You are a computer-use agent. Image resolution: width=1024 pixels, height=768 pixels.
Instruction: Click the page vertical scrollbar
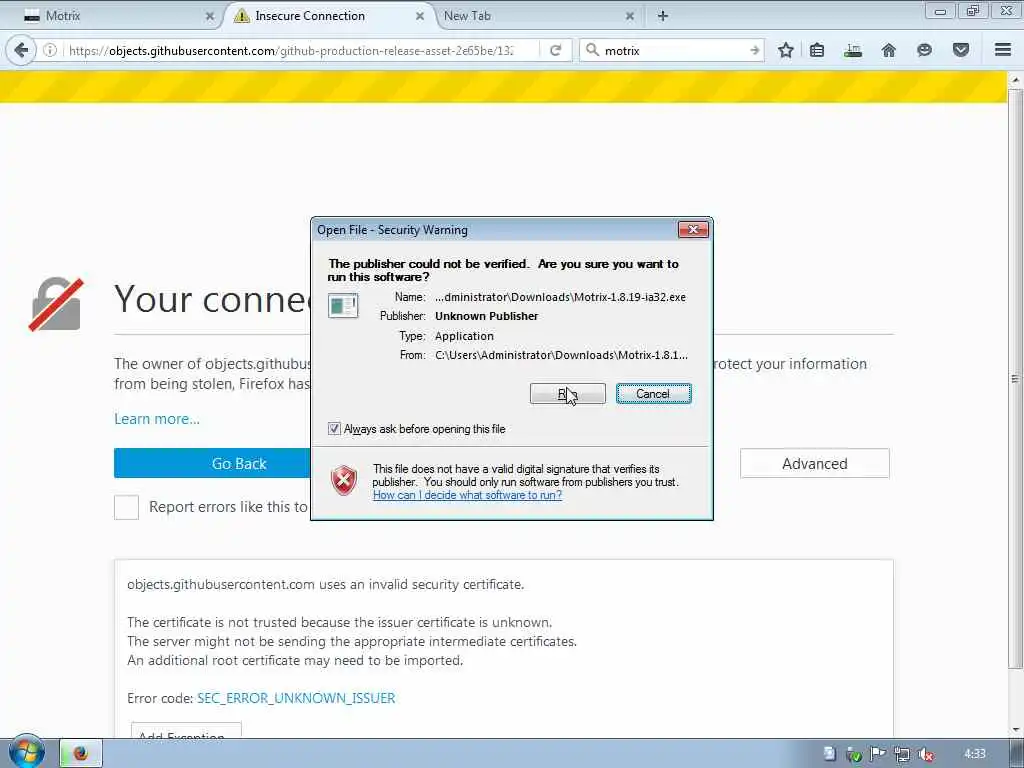1014,379
